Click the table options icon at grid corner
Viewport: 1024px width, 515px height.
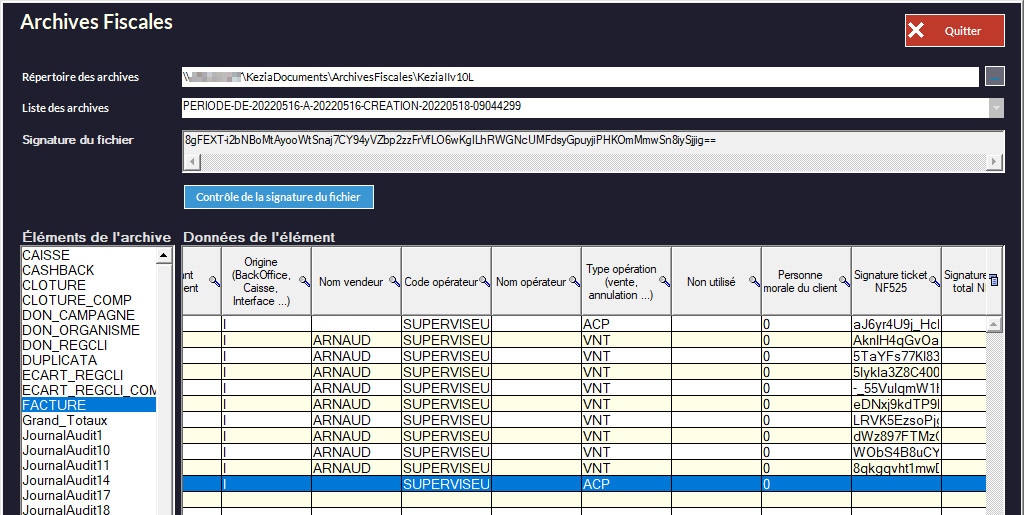994,282
